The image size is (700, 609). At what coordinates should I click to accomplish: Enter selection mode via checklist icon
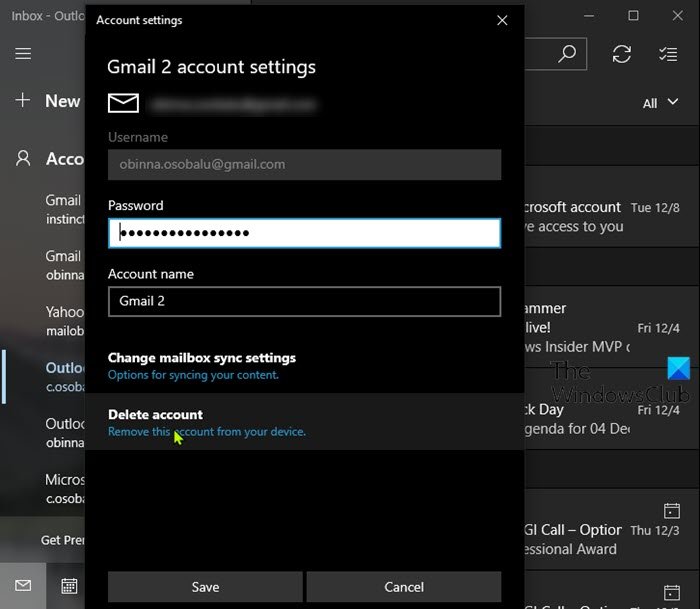(x=668, y=54)
